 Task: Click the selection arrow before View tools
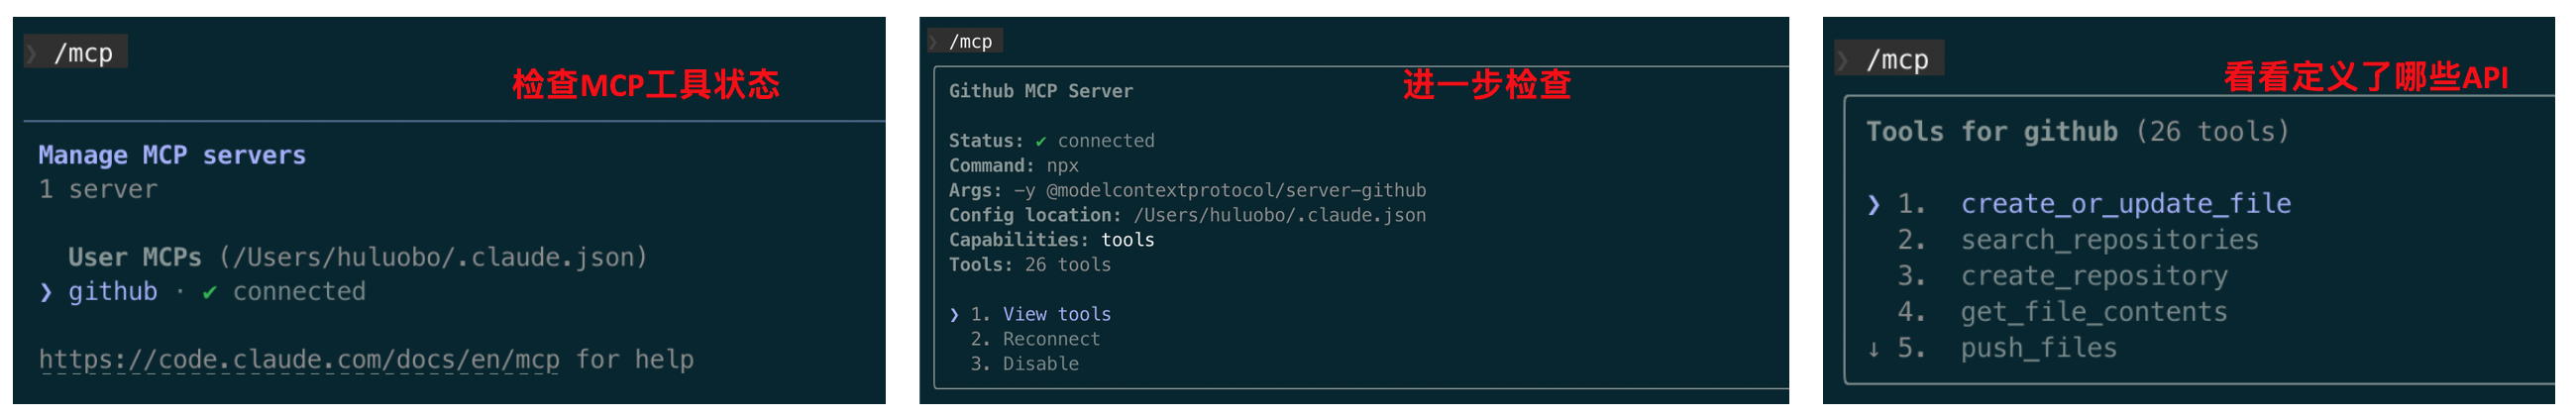point(954,315)
